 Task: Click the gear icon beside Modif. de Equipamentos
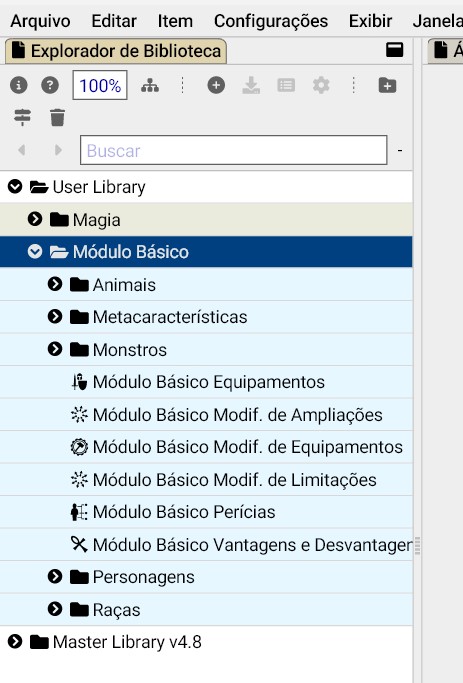pos(79,447)
